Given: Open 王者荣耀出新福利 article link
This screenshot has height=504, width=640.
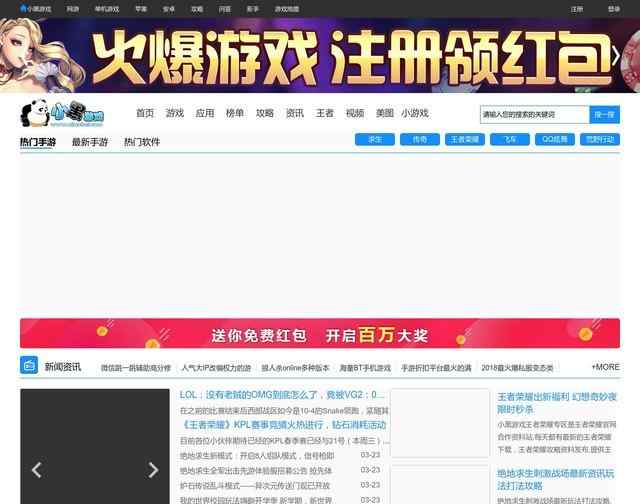Looking at the screenshot, I should point(557,403).
